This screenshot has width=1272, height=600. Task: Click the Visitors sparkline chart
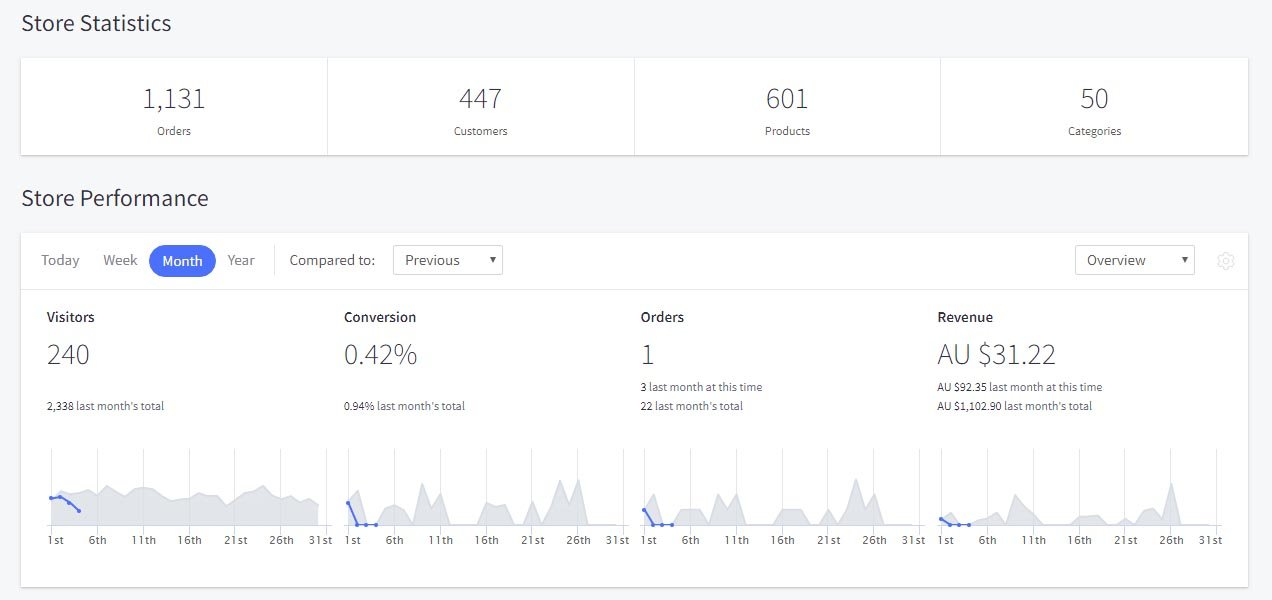point(185,495)
